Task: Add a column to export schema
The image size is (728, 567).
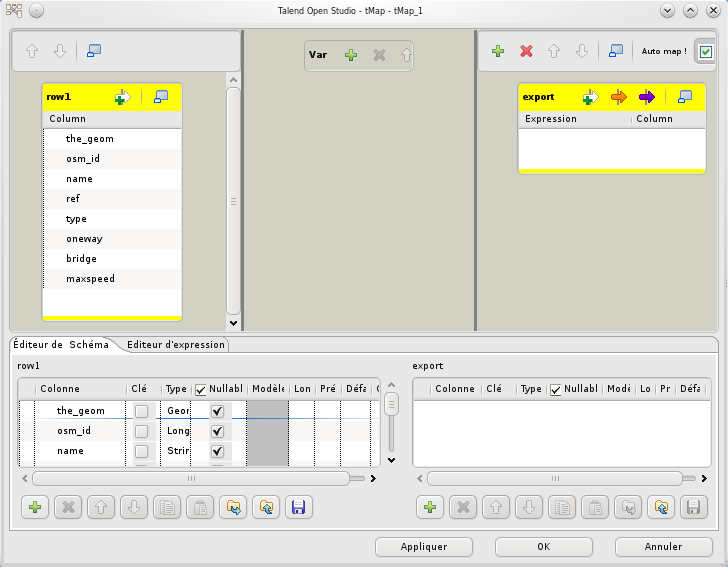Action: pos(430,507)
